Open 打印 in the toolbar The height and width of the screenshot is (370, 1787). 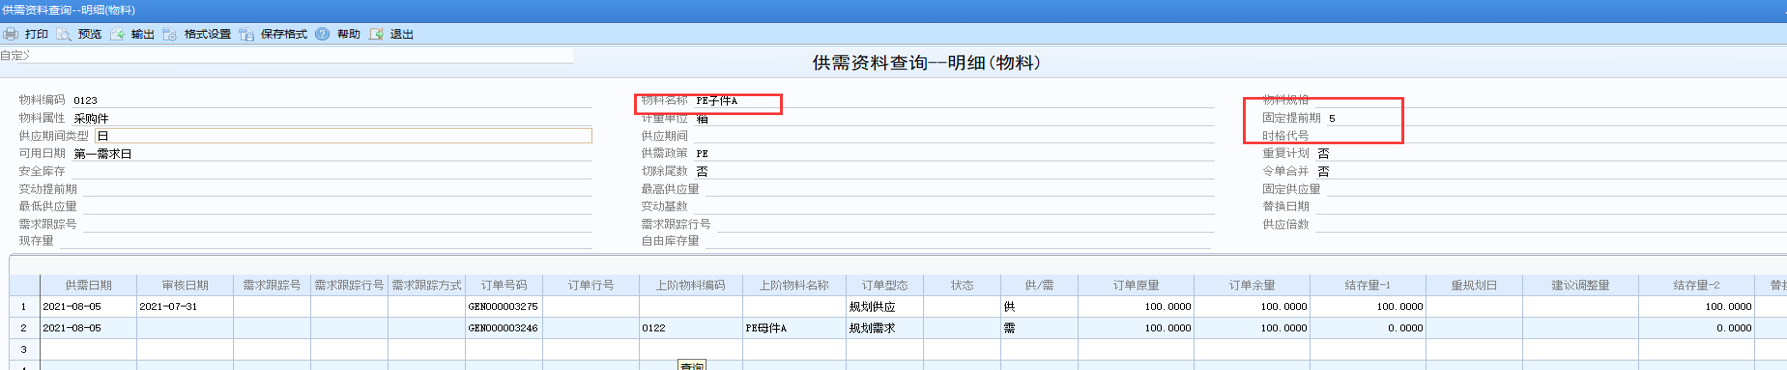click(37, 34)
